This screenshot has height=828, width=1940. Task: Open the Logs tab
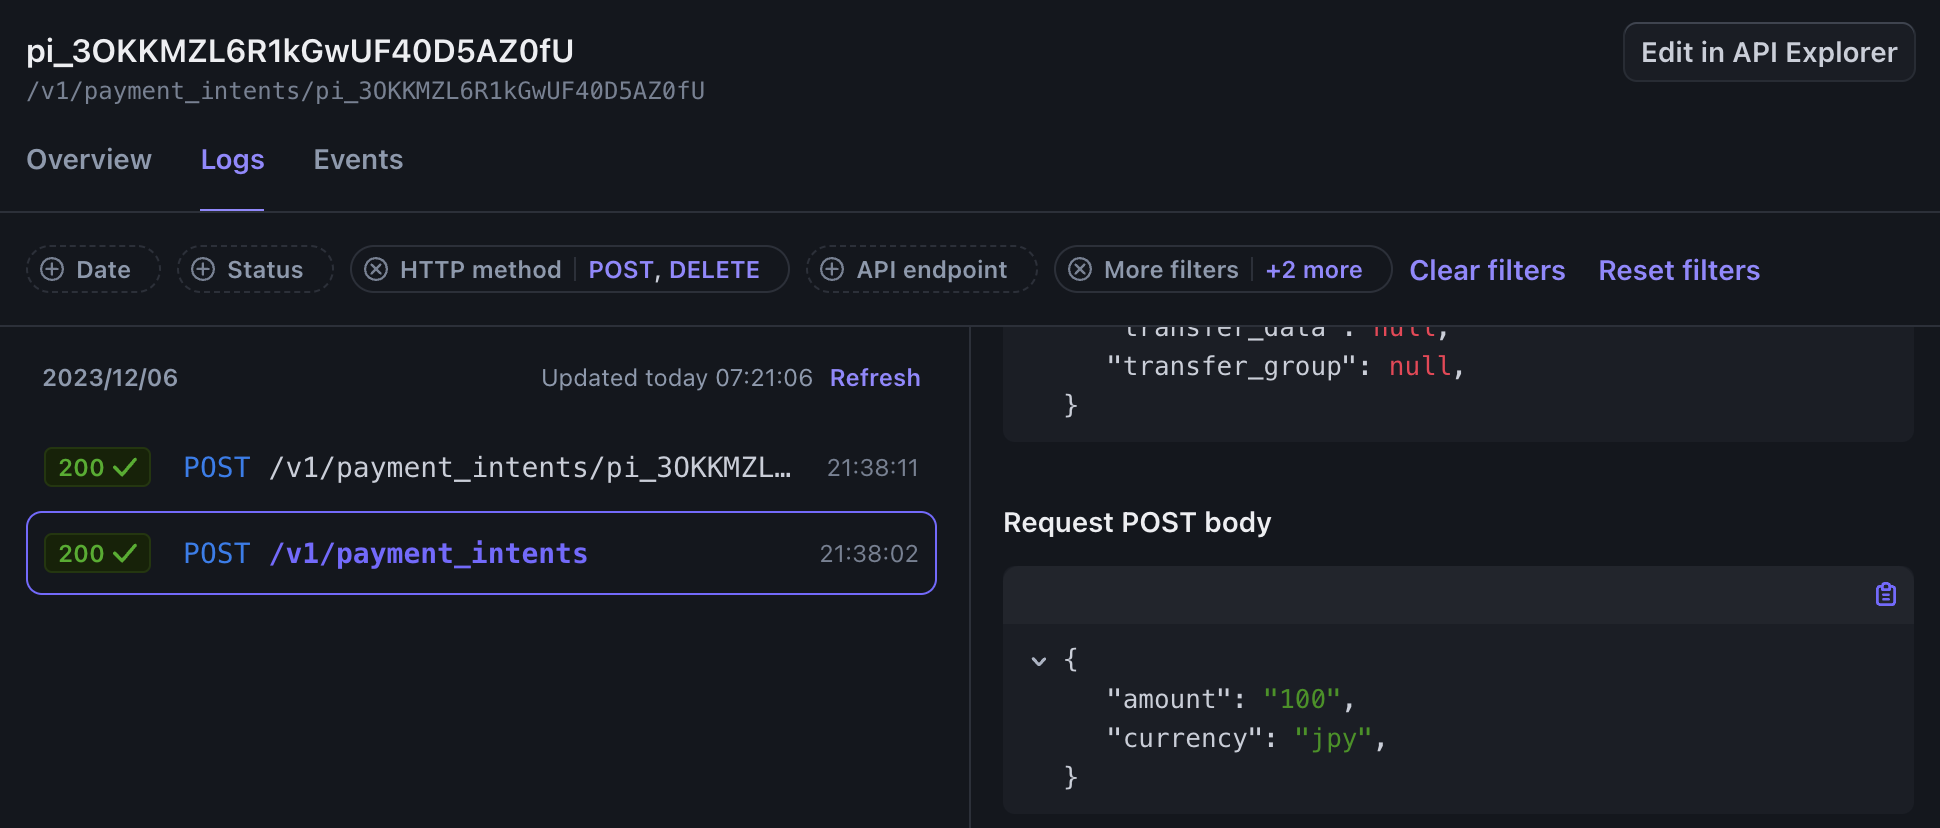232,160
